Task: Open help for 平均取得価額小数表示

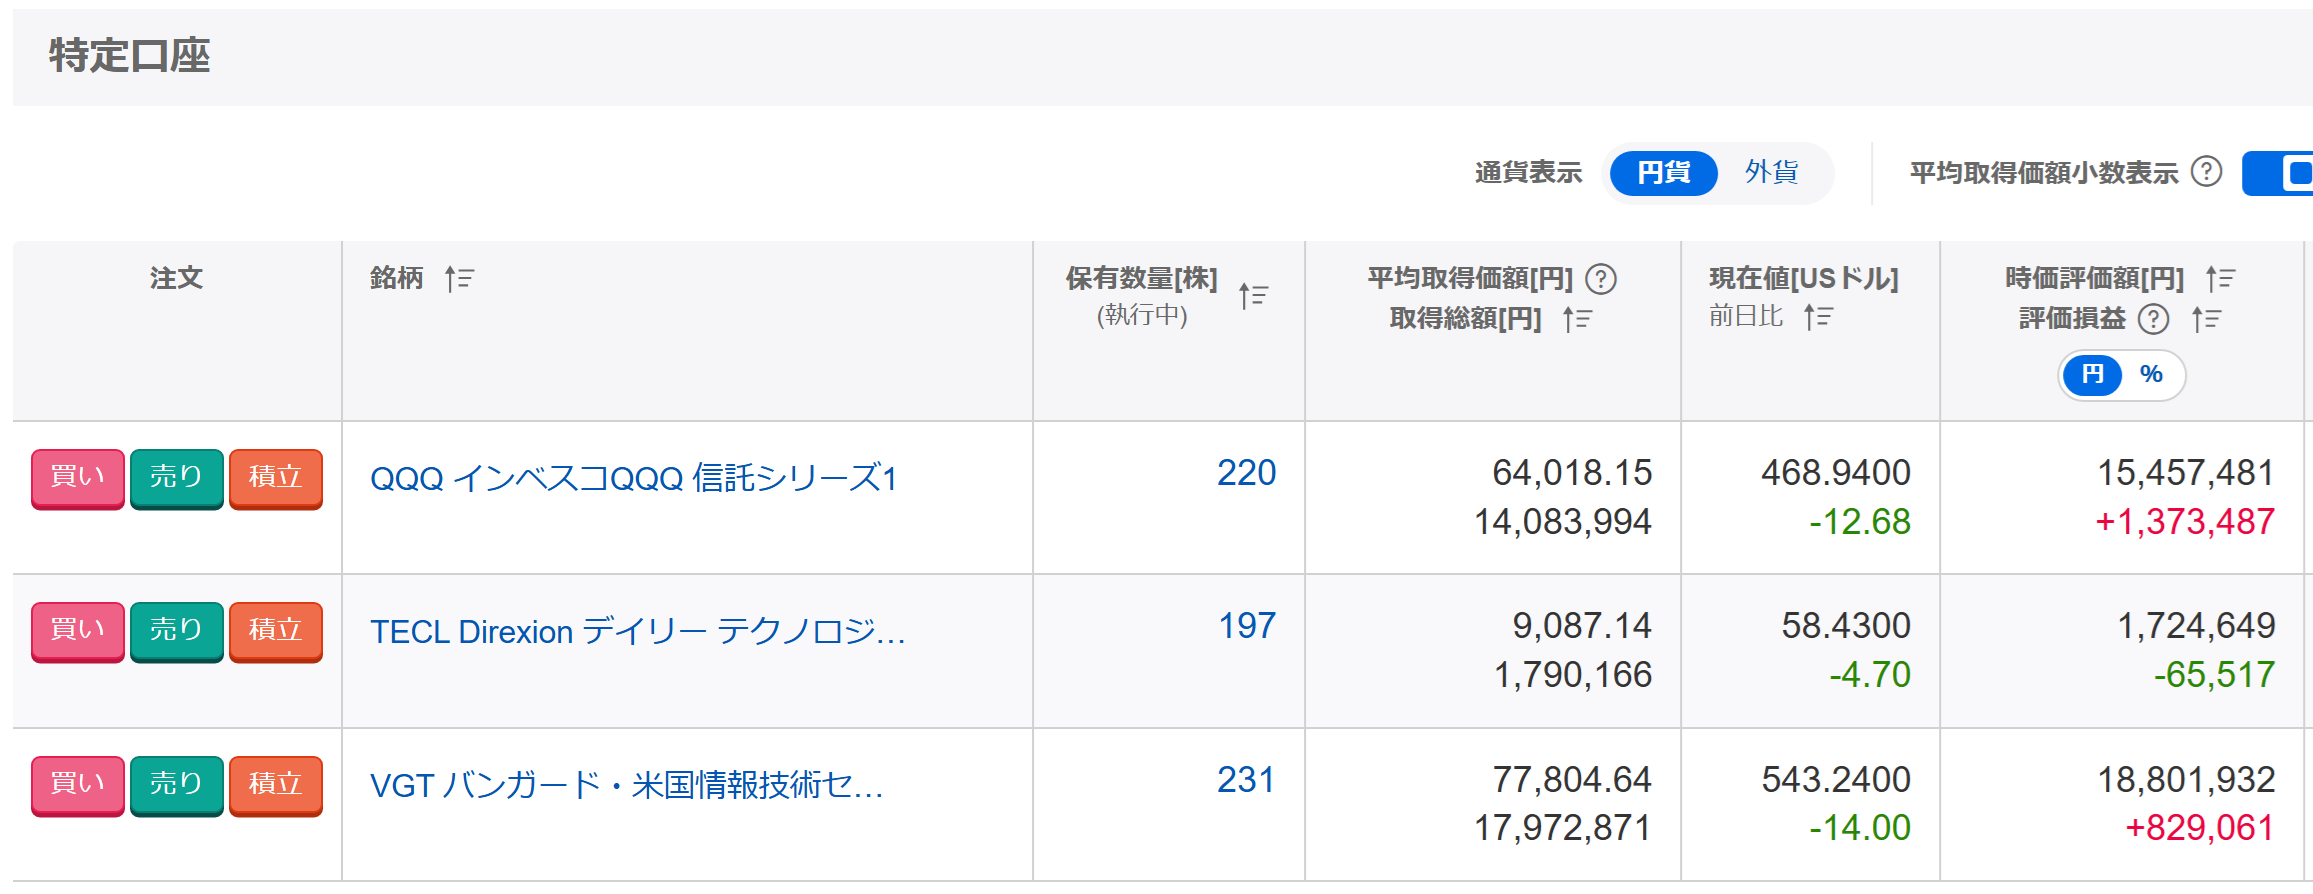Action: point(2206,173)
